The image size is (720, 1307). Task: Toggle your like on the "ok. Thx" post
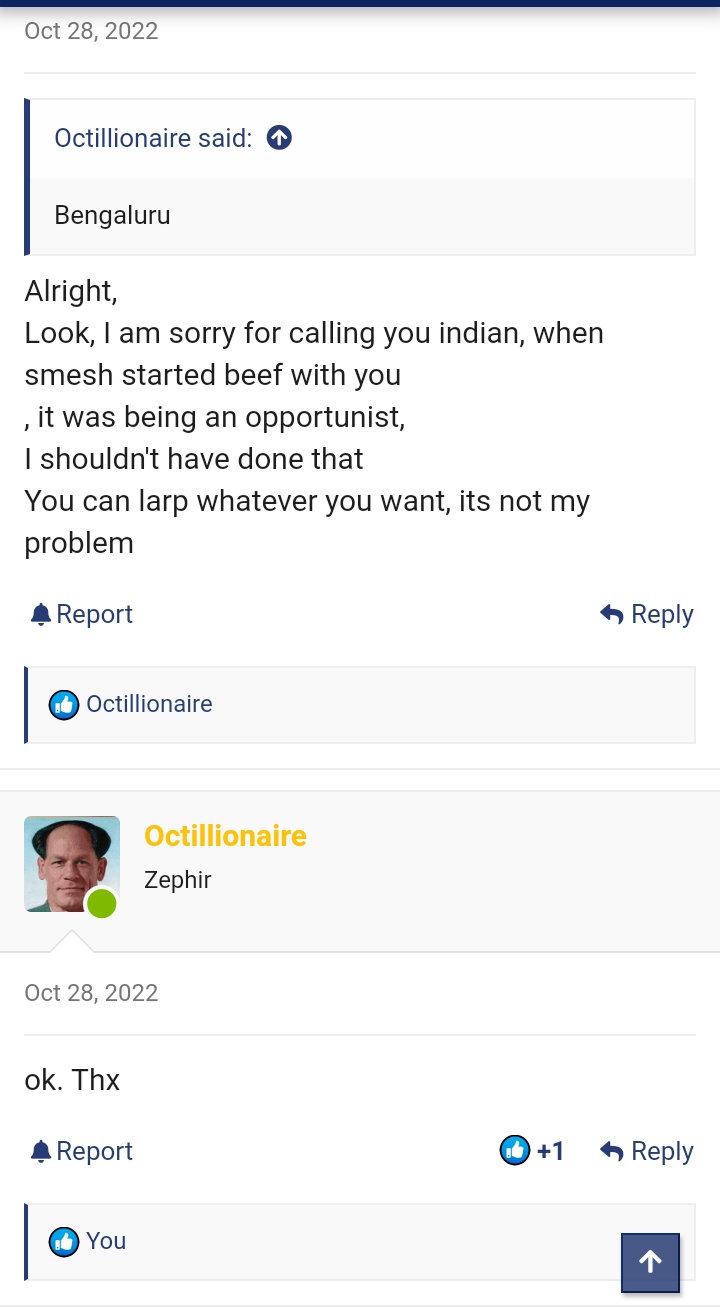point(532,1151)
